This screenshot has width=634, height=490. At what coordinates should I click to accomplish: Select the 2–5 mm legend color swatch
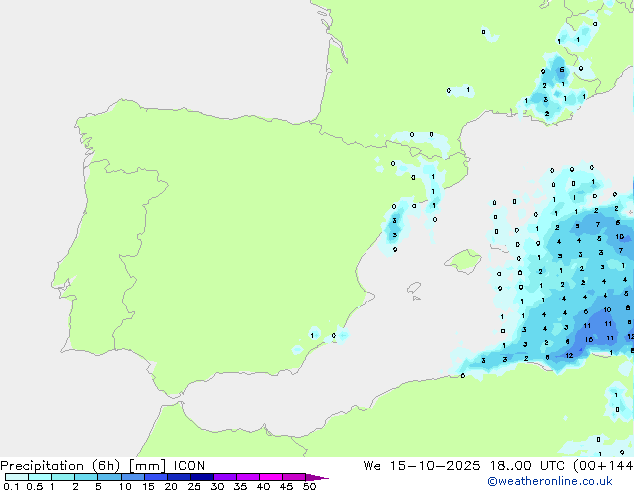[x=86, y=477]
